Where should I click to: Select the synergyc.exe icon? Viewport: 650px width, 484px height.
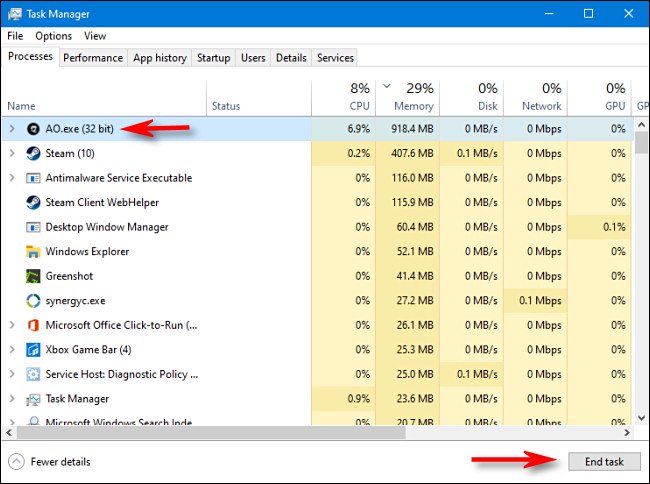(x=33, y=300)
